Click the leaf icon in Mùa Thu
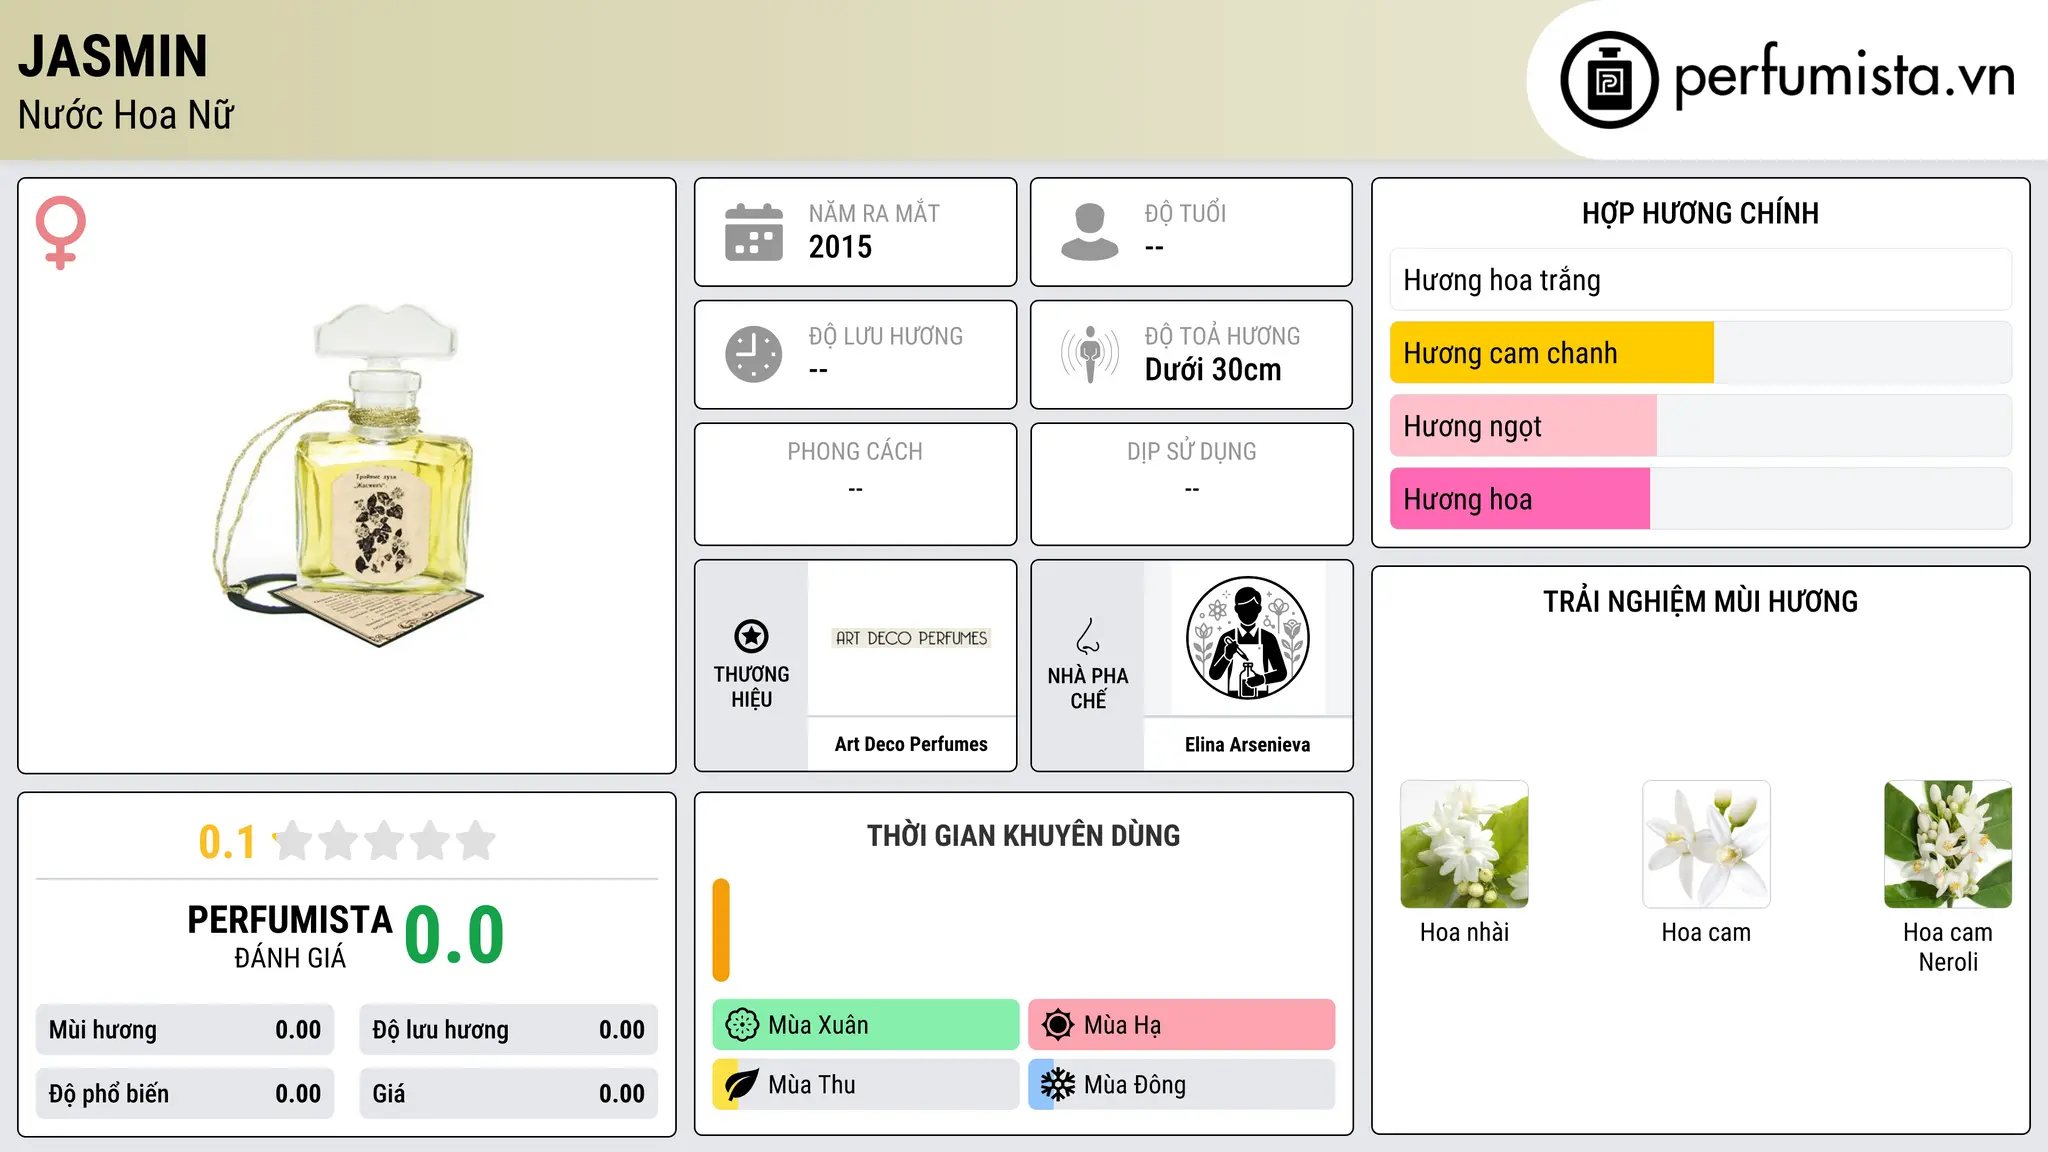 742,1085
